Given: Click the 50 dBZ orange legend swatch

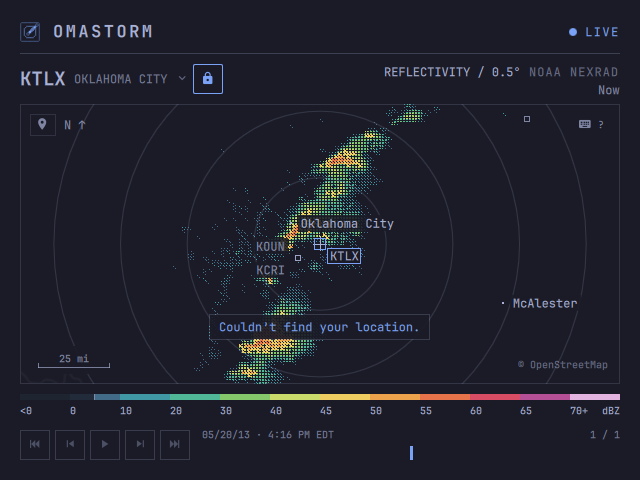Looking at the screenshot, I should 395,397.
